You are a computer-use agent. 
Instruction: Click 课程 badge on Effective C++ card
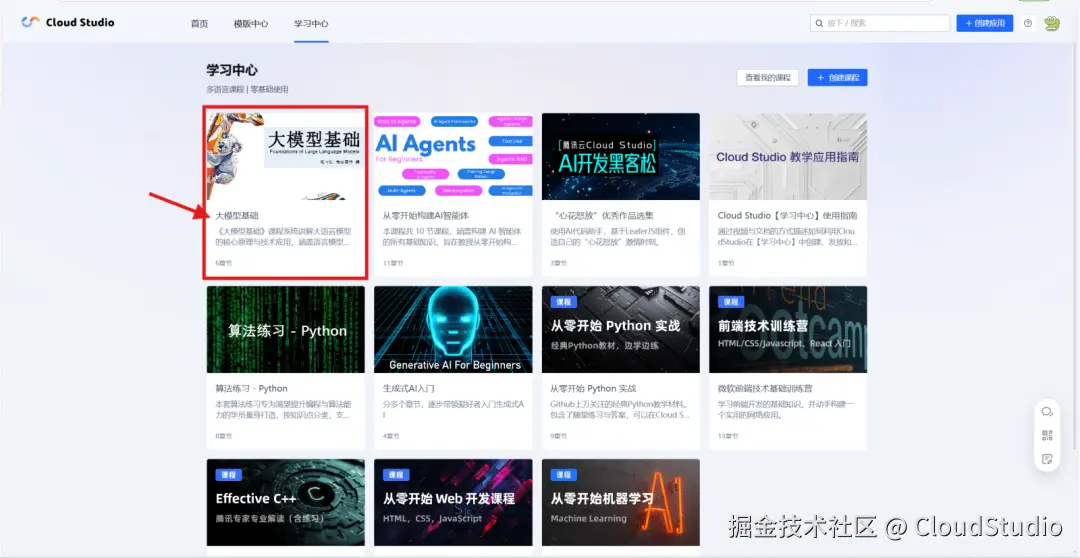pos(228,475)
